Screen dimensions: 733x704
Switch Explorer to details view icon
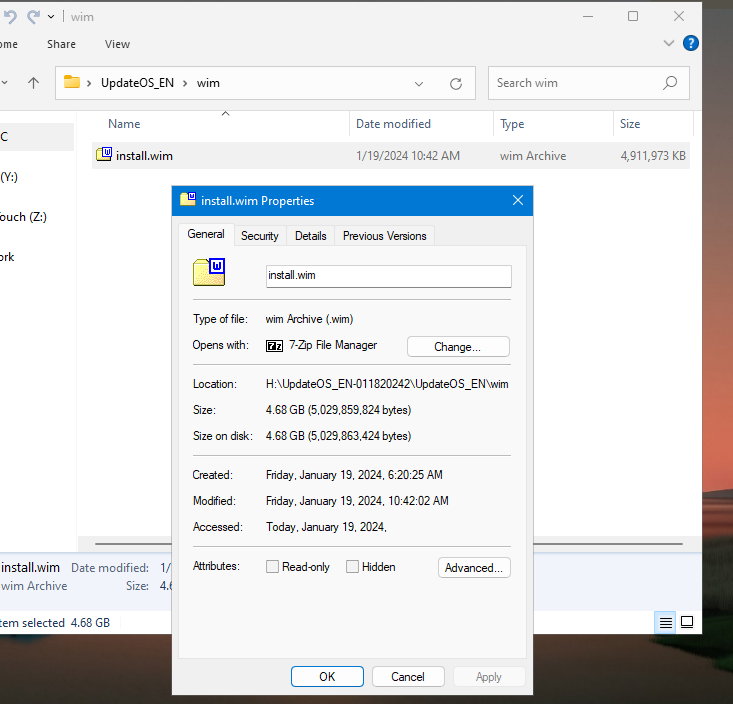665,622
